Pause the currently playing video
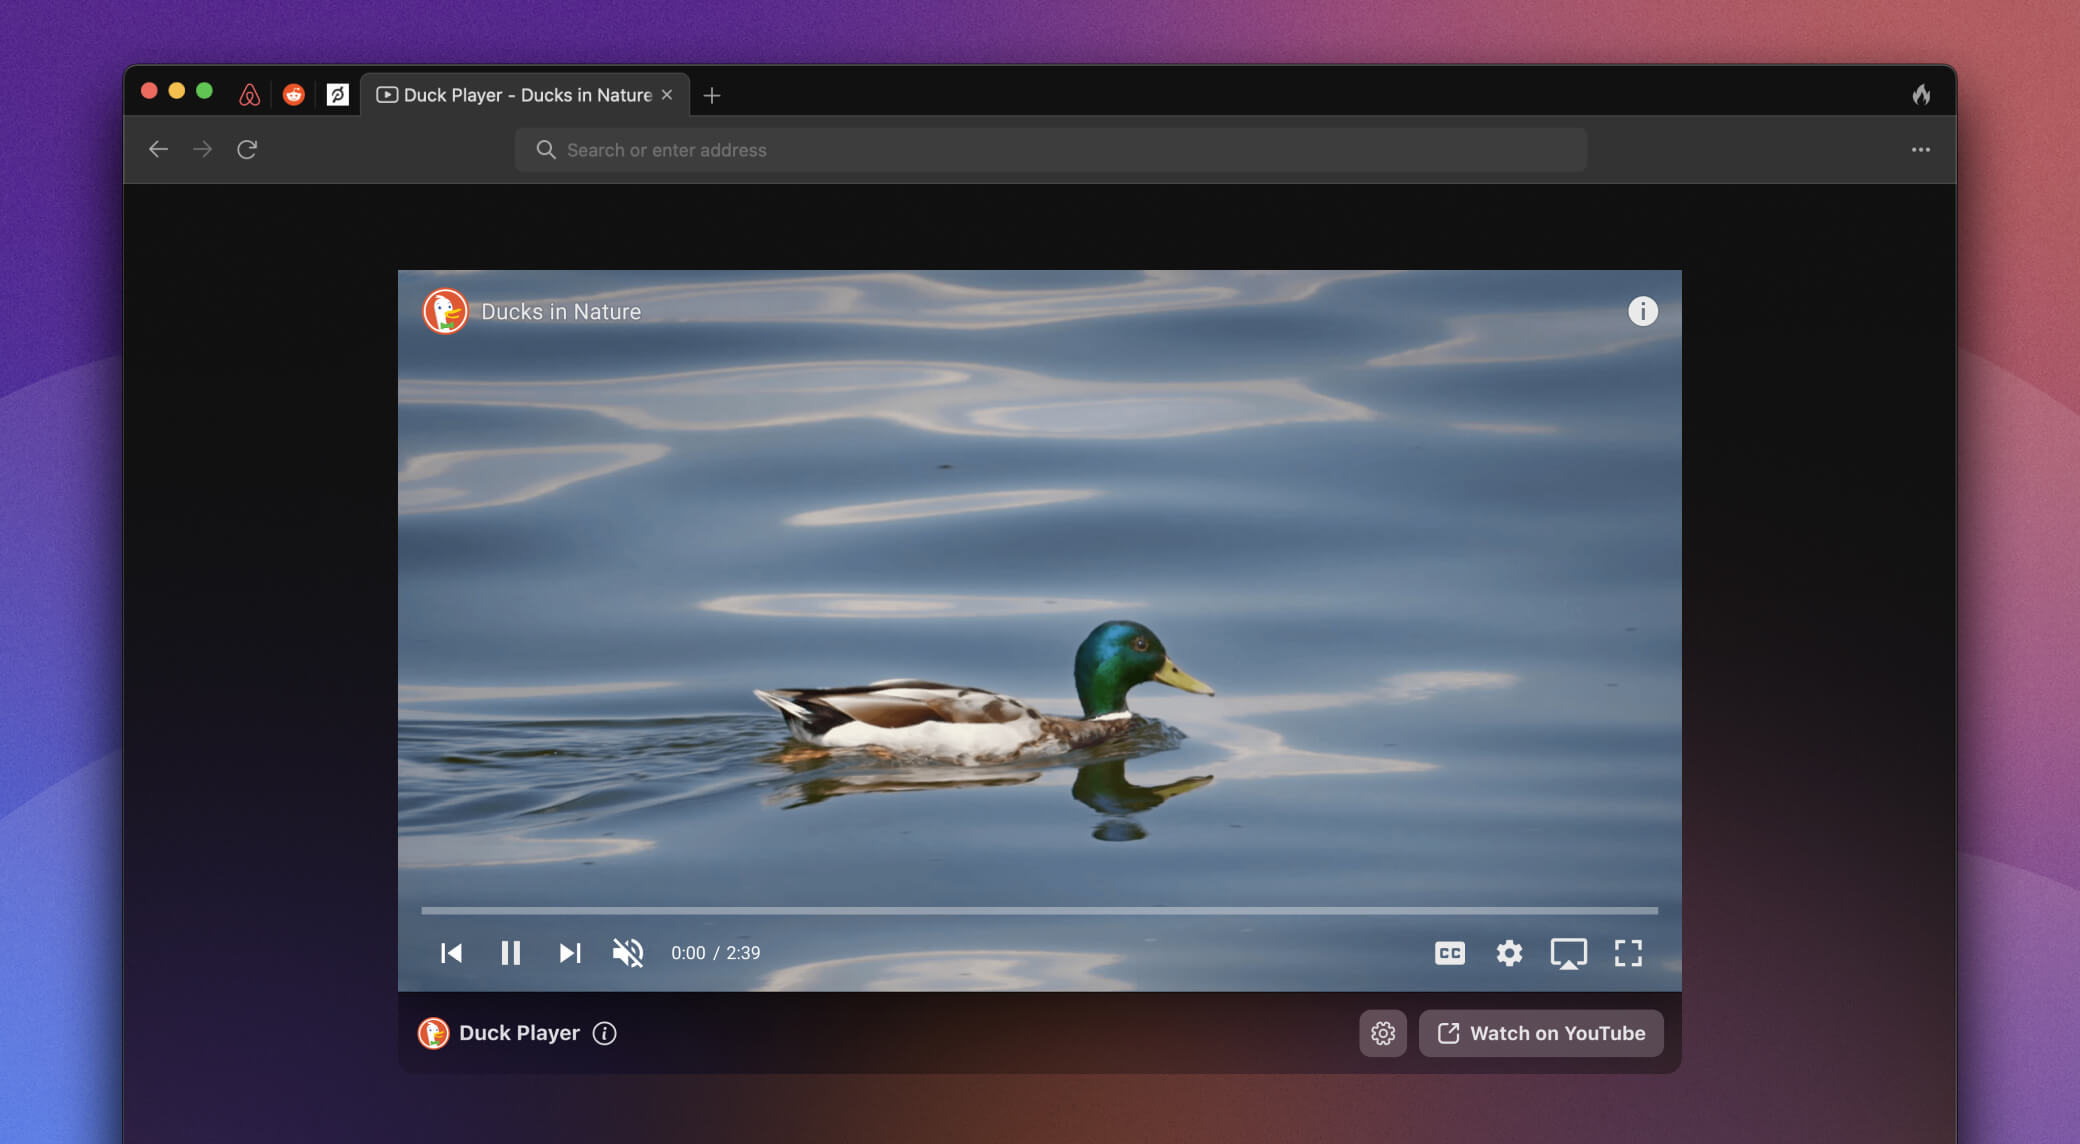2080x1144 pixels. (x=510, y=952)
